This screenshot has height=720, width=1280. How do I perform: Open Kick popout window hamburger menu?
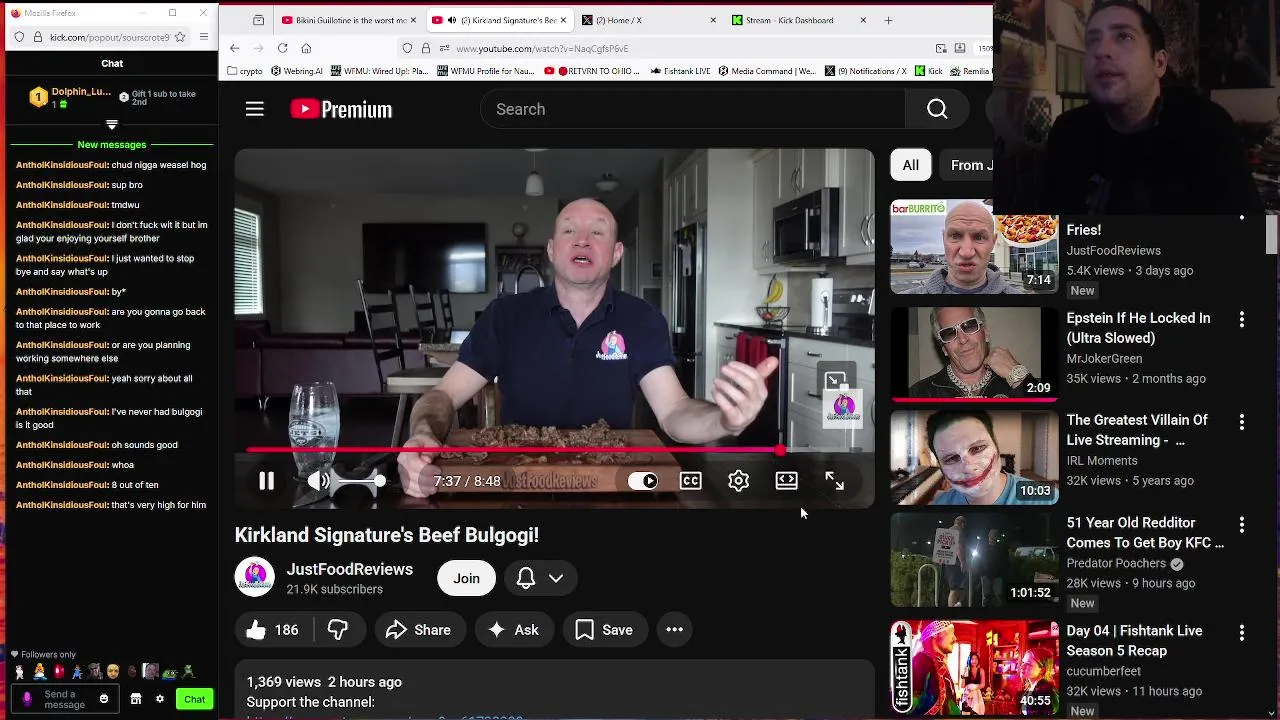click(x=204, y=37)
